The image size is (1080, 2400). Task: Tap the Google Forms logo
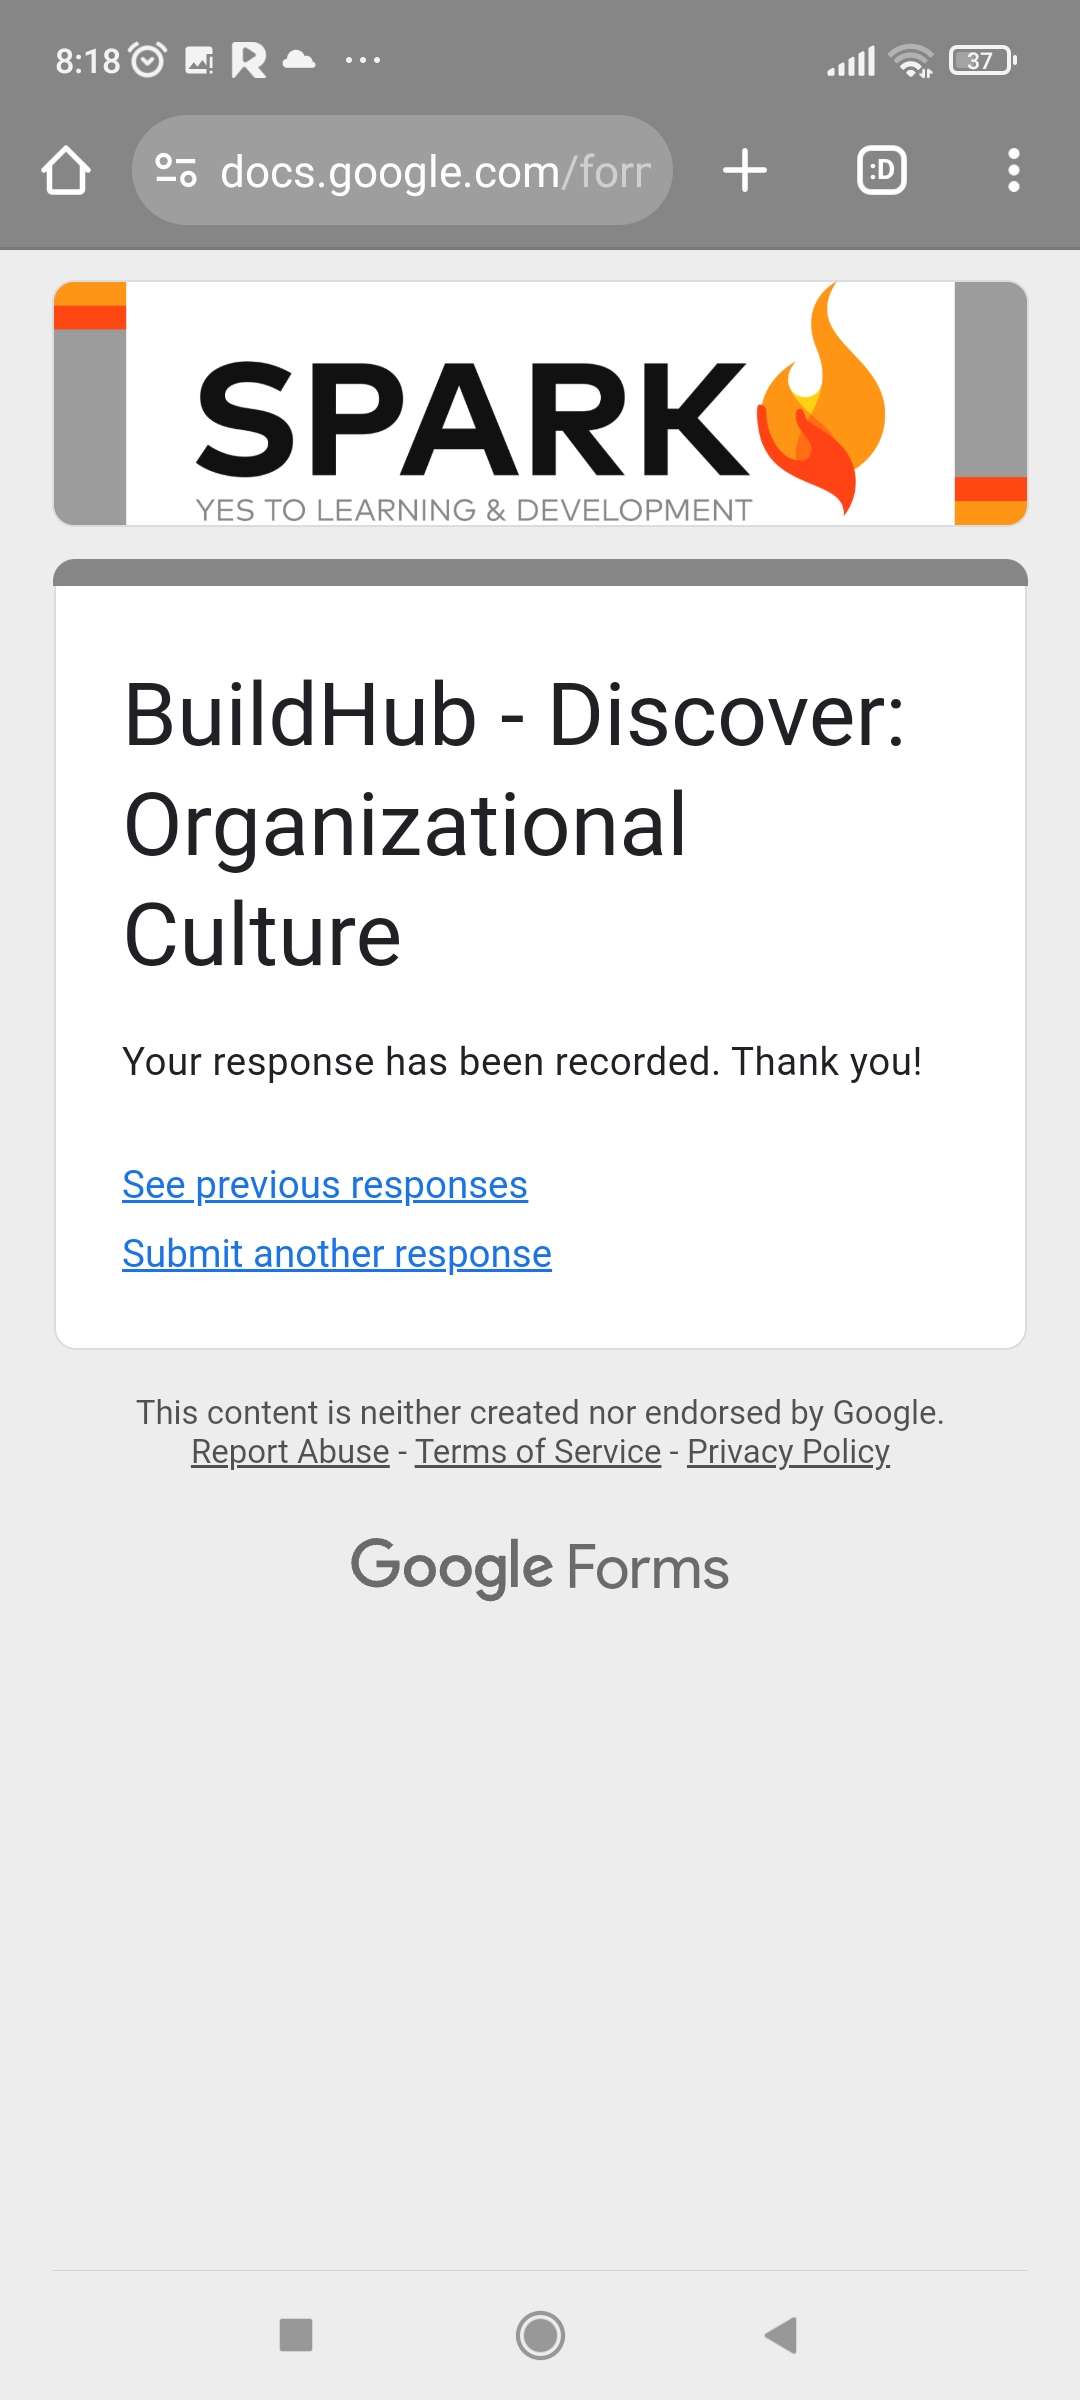(x=540, y=1567)
